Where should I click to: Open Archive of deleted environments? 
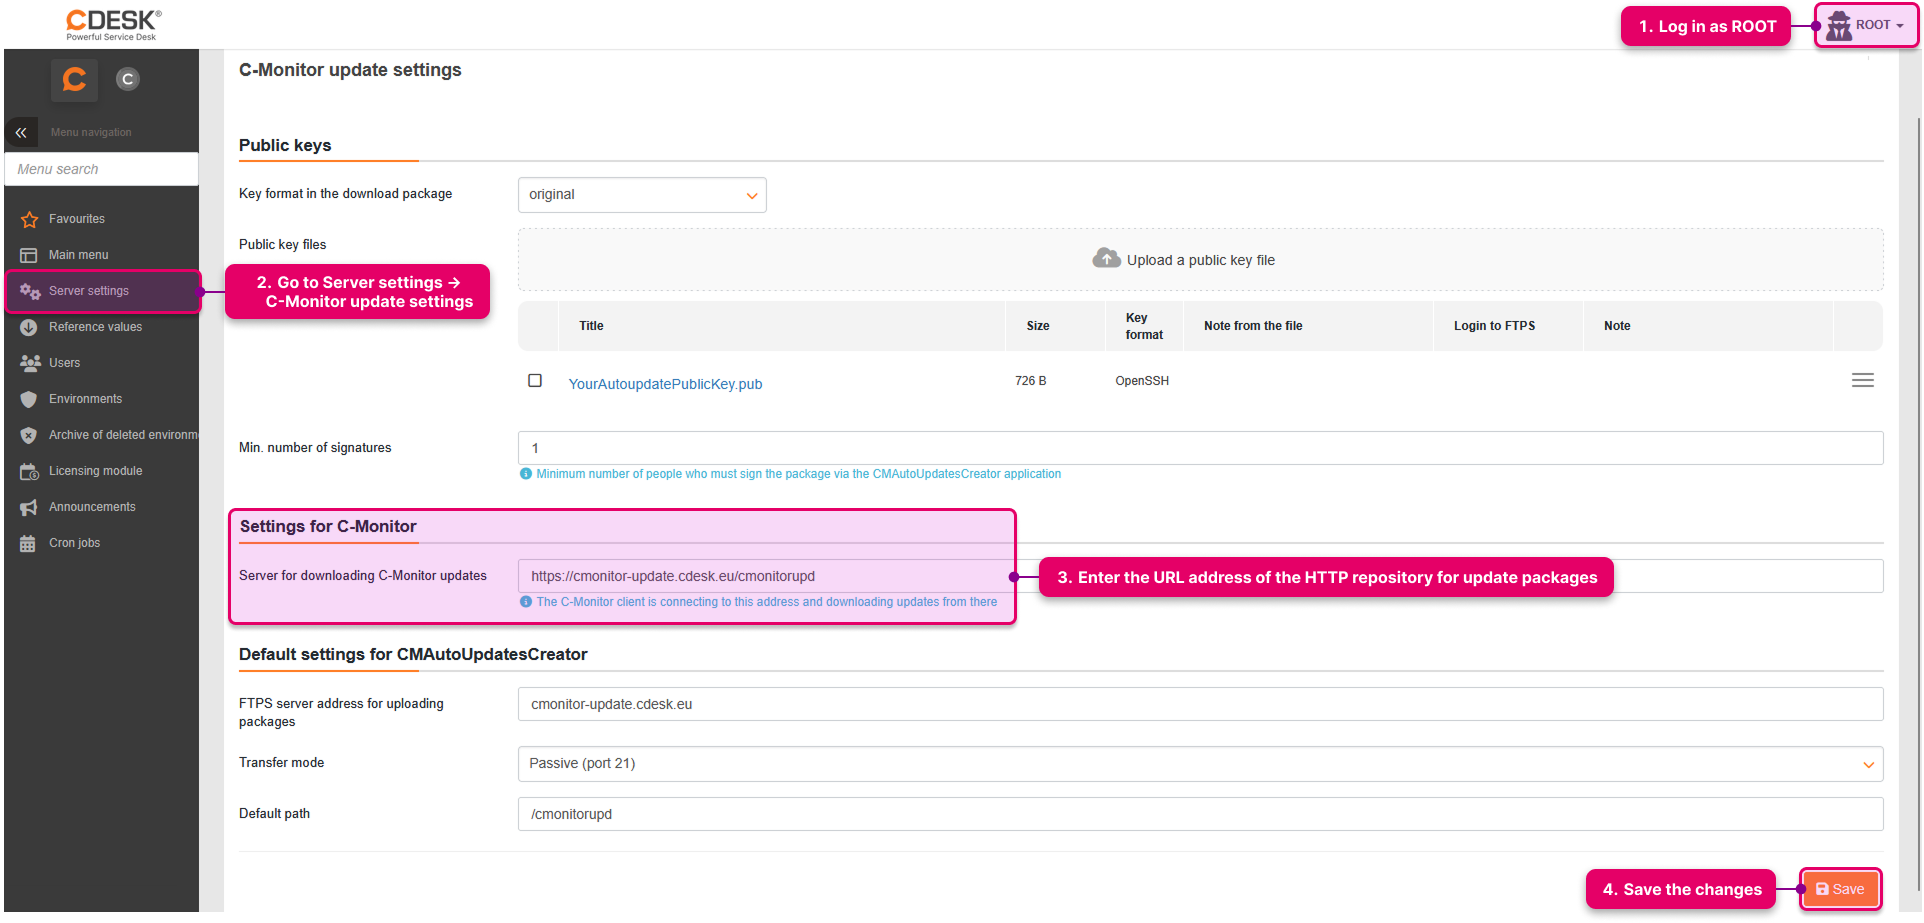[x=124, y=435]
